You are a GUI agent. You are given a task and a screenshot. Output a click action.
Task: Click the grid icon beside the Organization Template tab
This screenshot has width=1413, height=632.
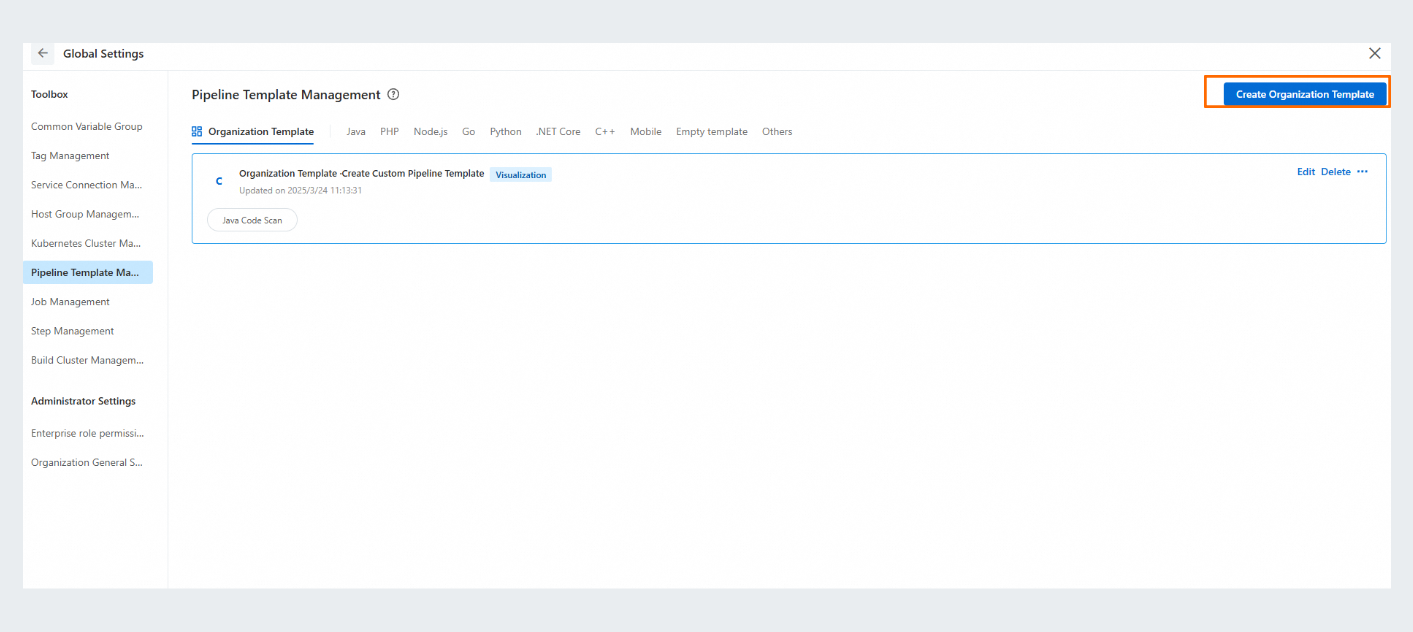(x=197, y=131)
